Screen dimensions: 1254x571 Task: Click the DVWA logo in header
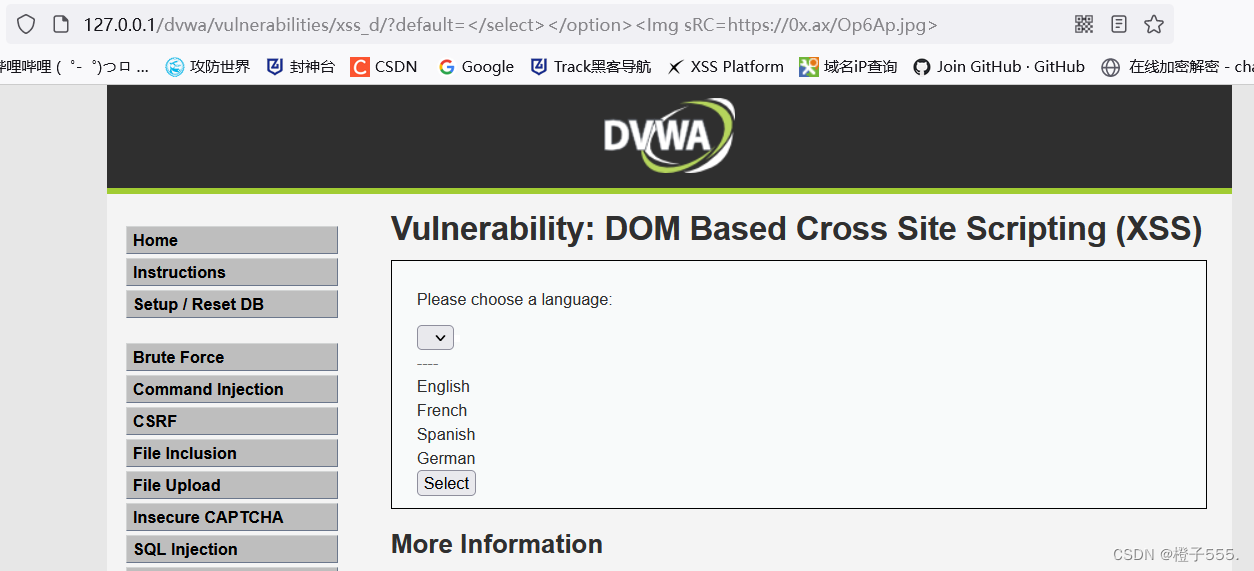pos(668,136)
